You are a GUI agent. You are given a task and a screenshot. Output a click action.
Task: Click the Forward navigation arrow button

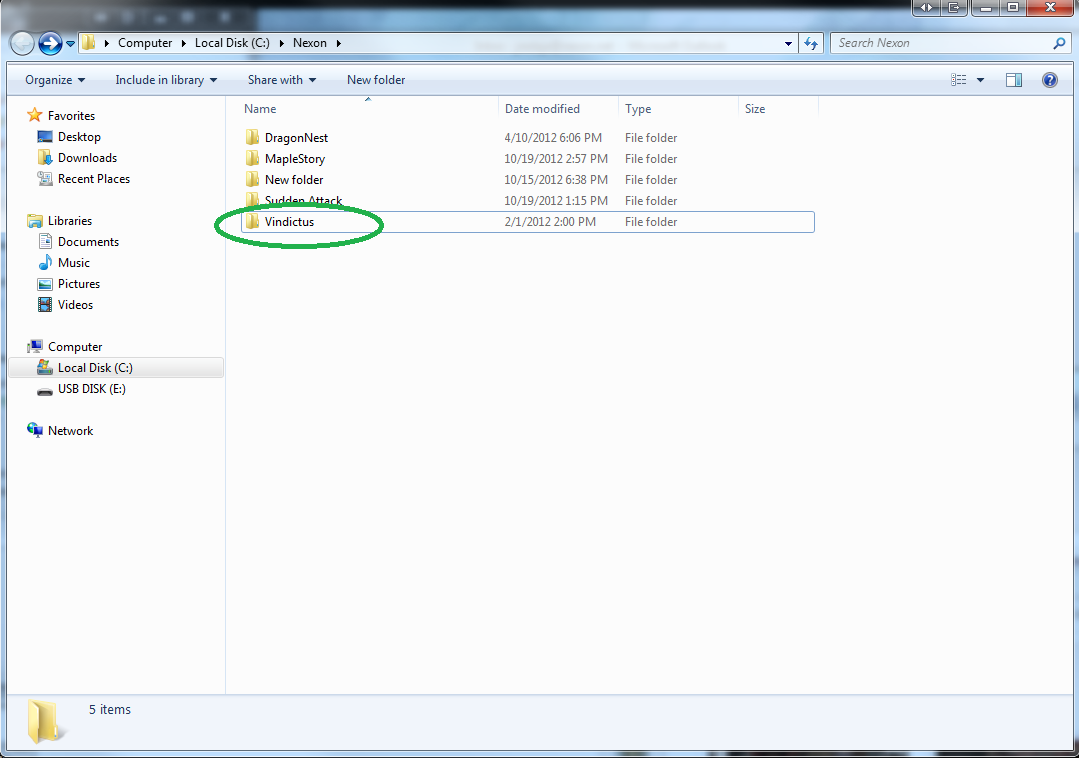(50, 43)
